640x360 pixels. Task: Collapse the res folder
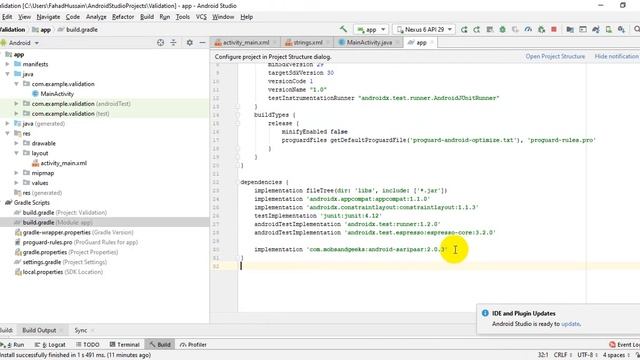7,133
